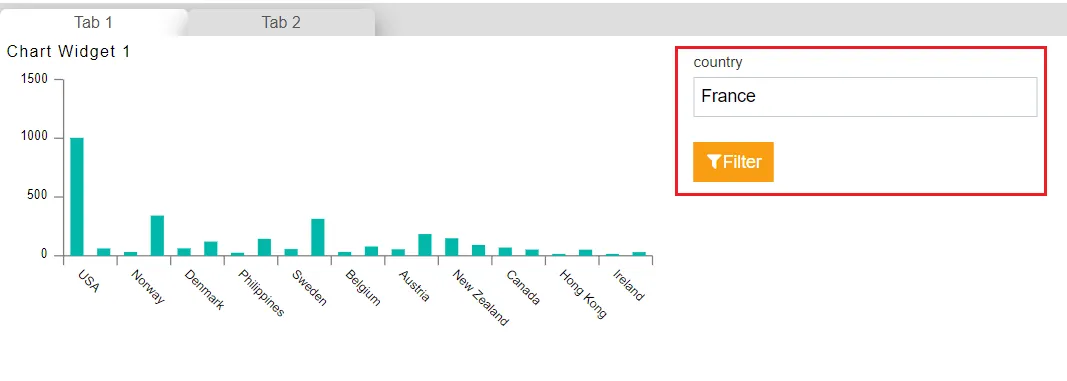Switch to Tab 2
The image size is (1067, 381).
coord(281,22)
